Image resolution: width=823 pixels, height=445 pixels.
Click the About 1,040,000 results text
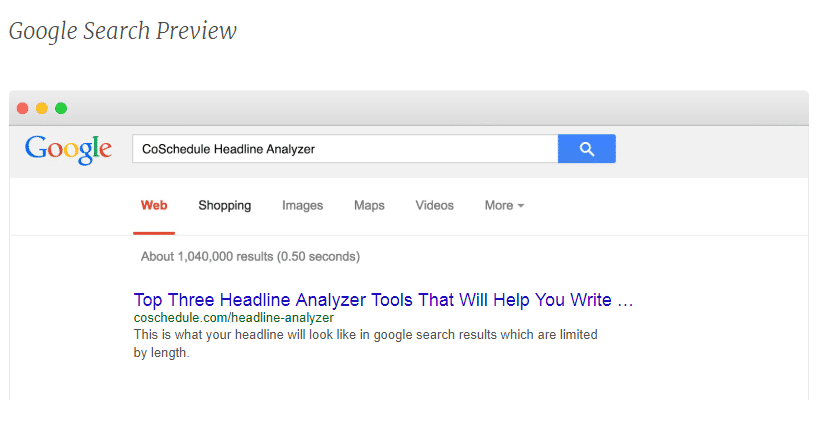[x=250, y=257]
